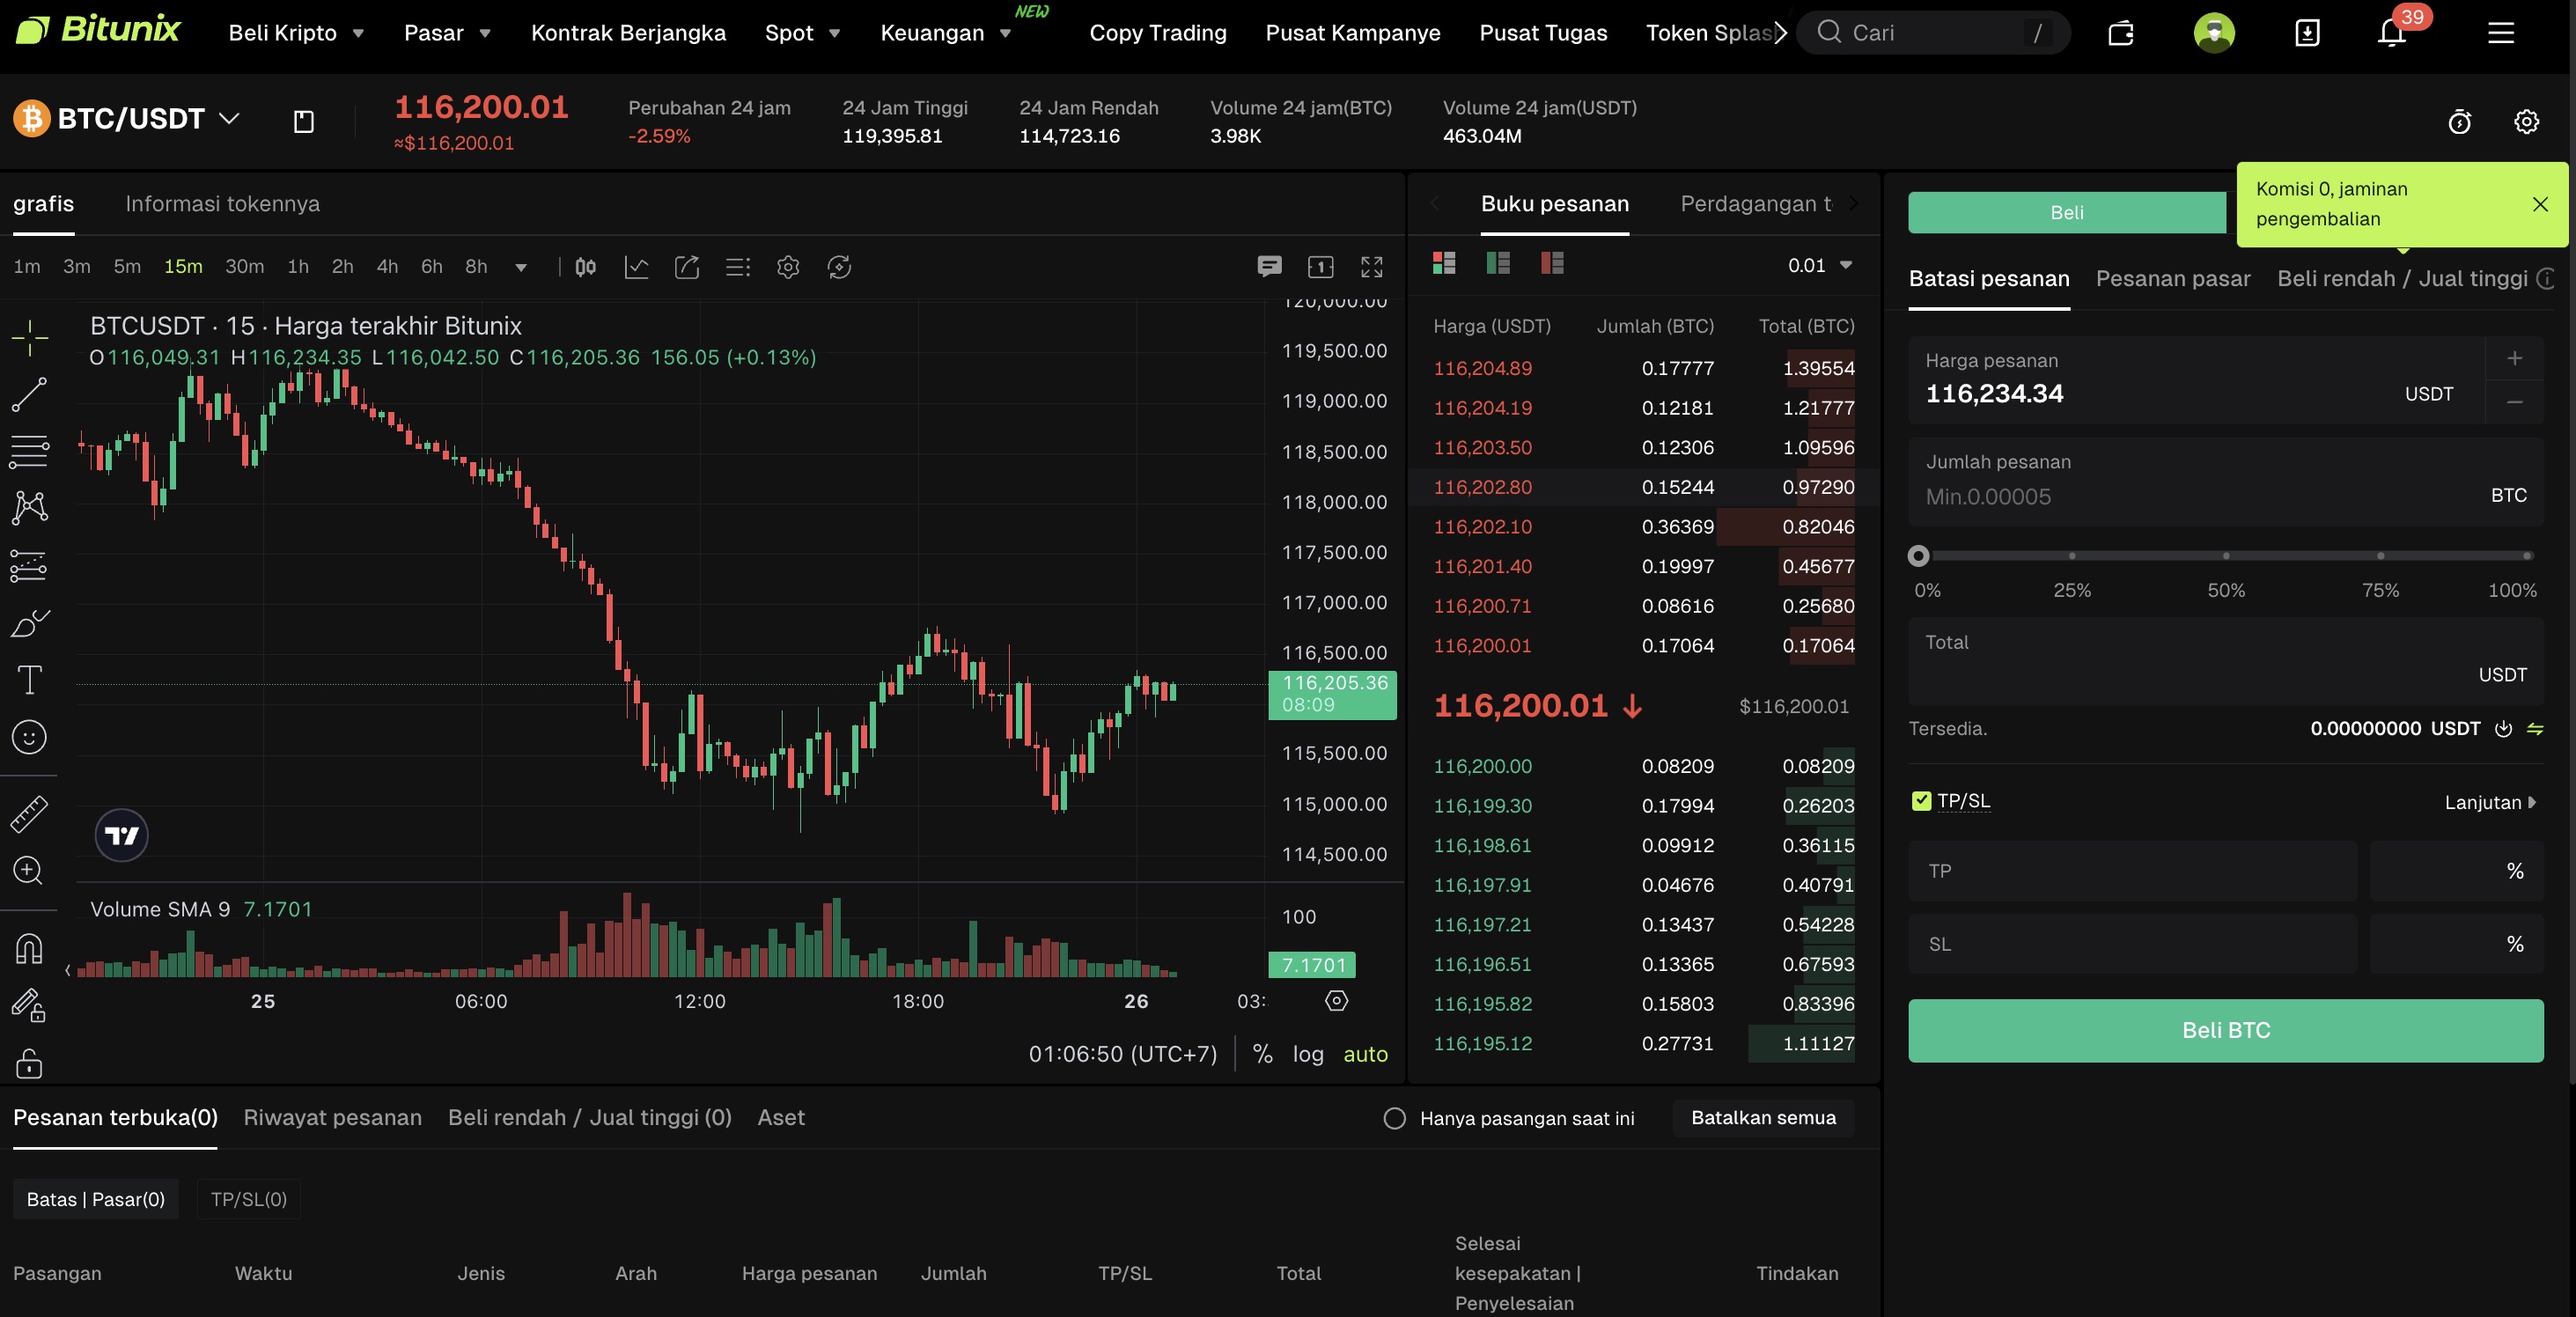Activate the magnet snap tool
This screenshot has height=1317, width=2576.
pyautogui.click(x=28, y=949)
